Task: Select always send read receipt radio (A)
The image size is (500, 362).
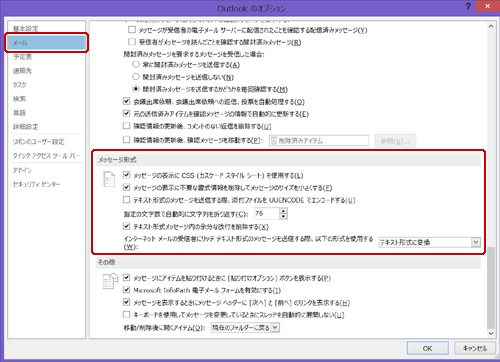Action: pos(136,64)
